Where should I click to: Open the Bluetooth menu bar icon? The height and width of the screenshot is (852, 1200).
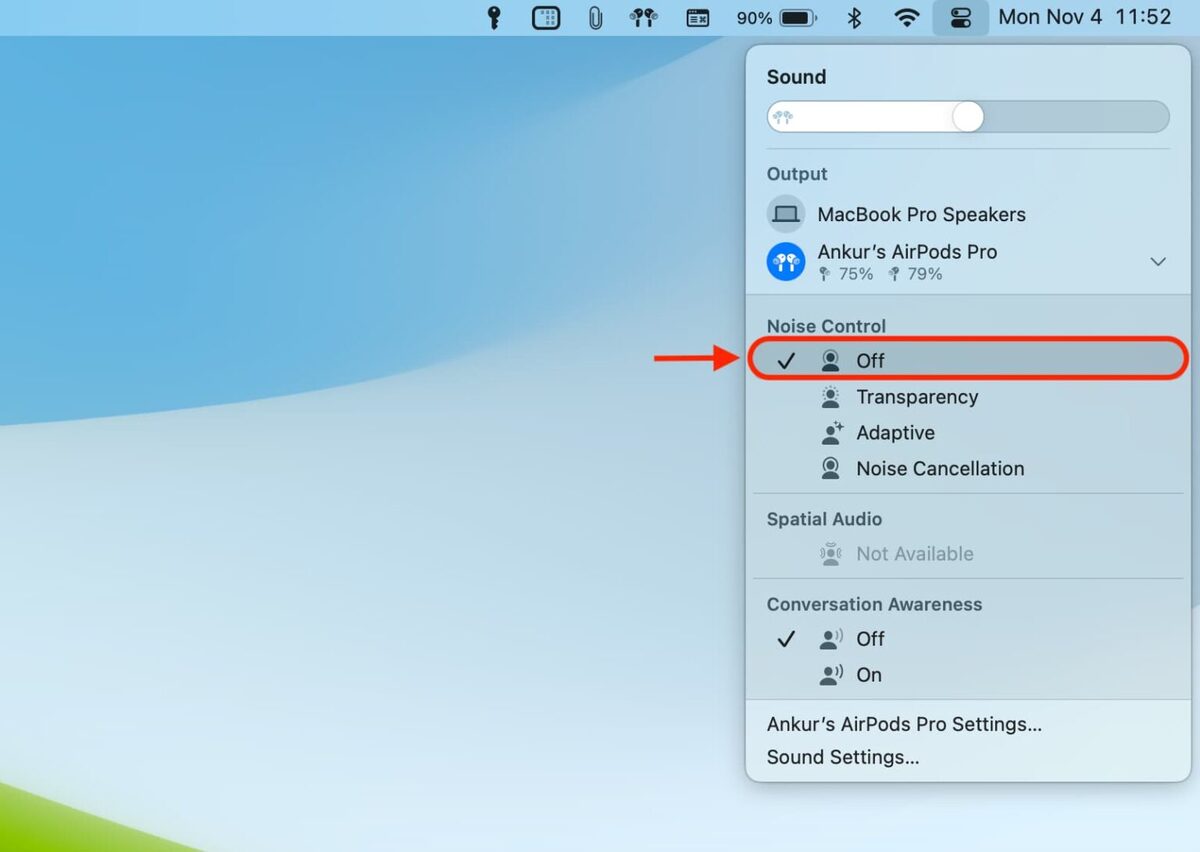click(x=854, y=18)
